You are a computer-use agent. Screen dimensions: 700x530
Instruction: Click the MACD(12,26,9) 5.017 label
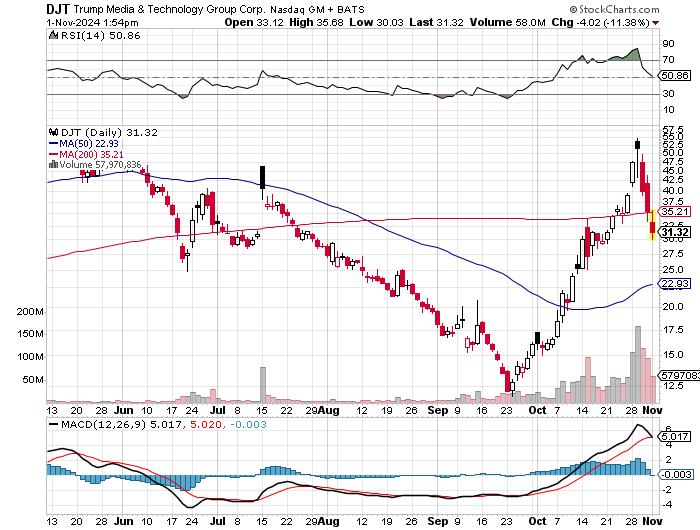[115, 424]
